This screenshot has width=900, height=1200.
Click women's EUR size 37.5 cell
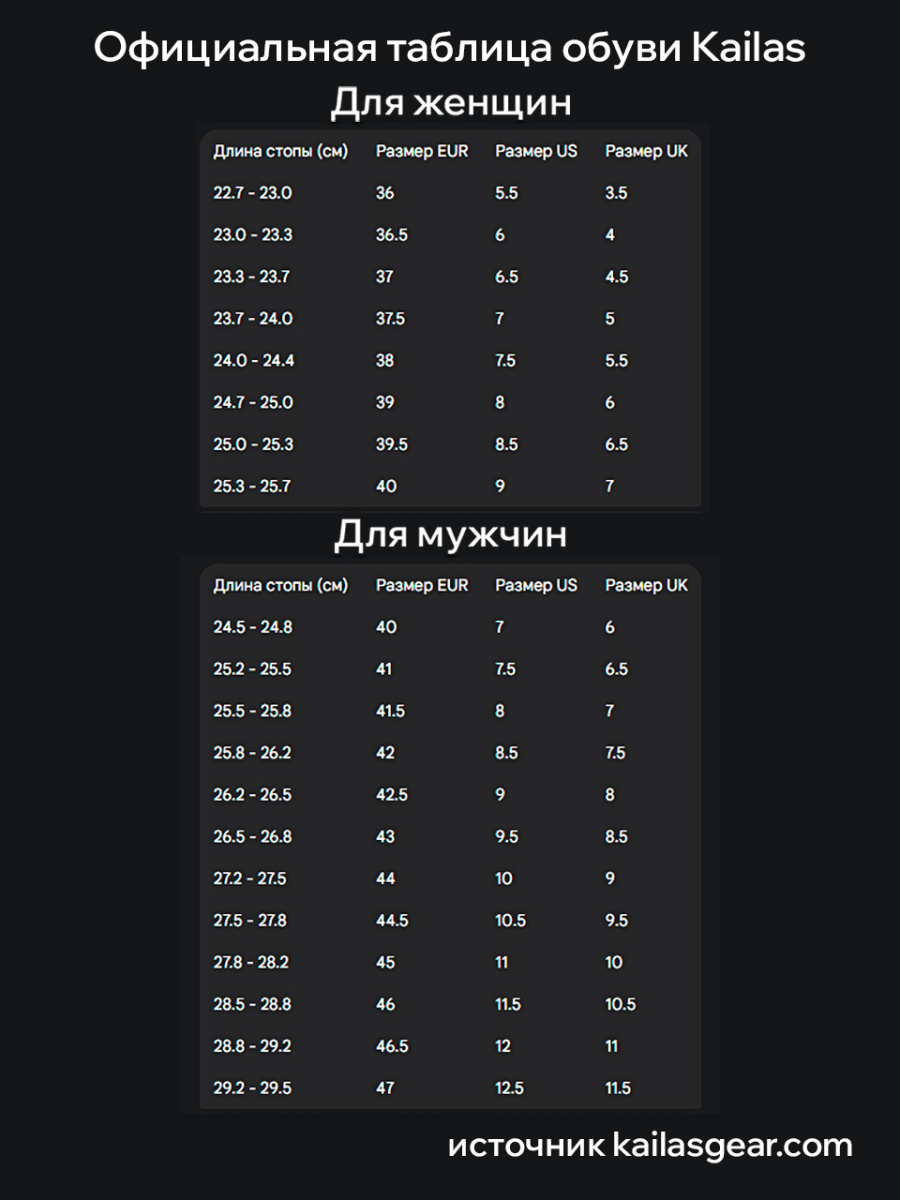point(390,319)
